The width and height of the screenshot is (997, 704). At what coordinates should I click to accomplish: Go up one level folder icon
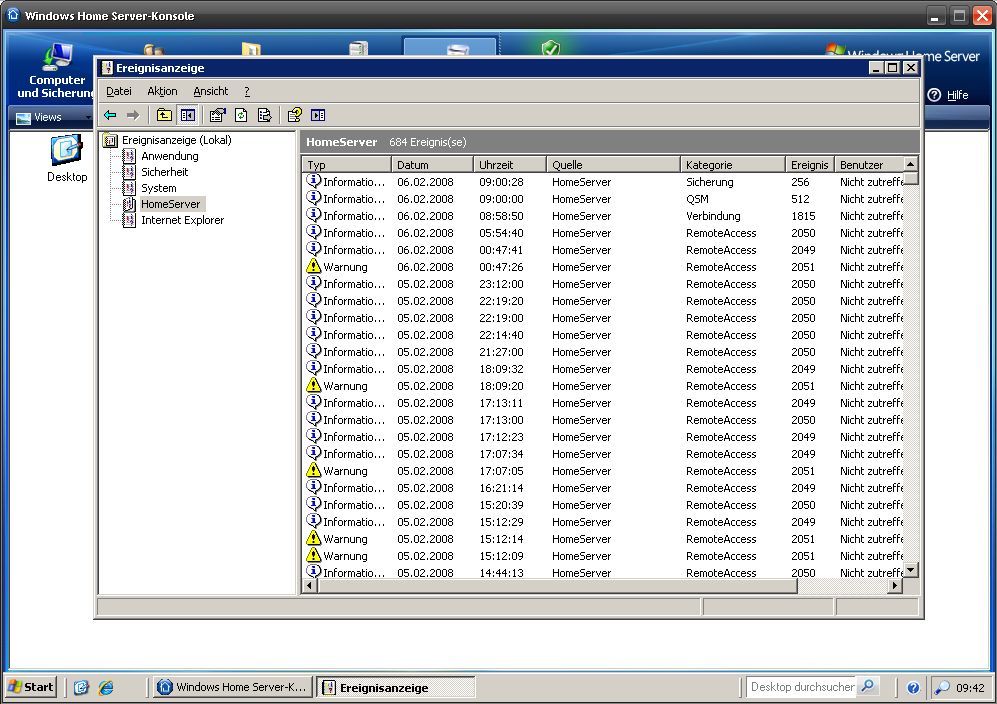pyautogui.click(x=164, y=115)
